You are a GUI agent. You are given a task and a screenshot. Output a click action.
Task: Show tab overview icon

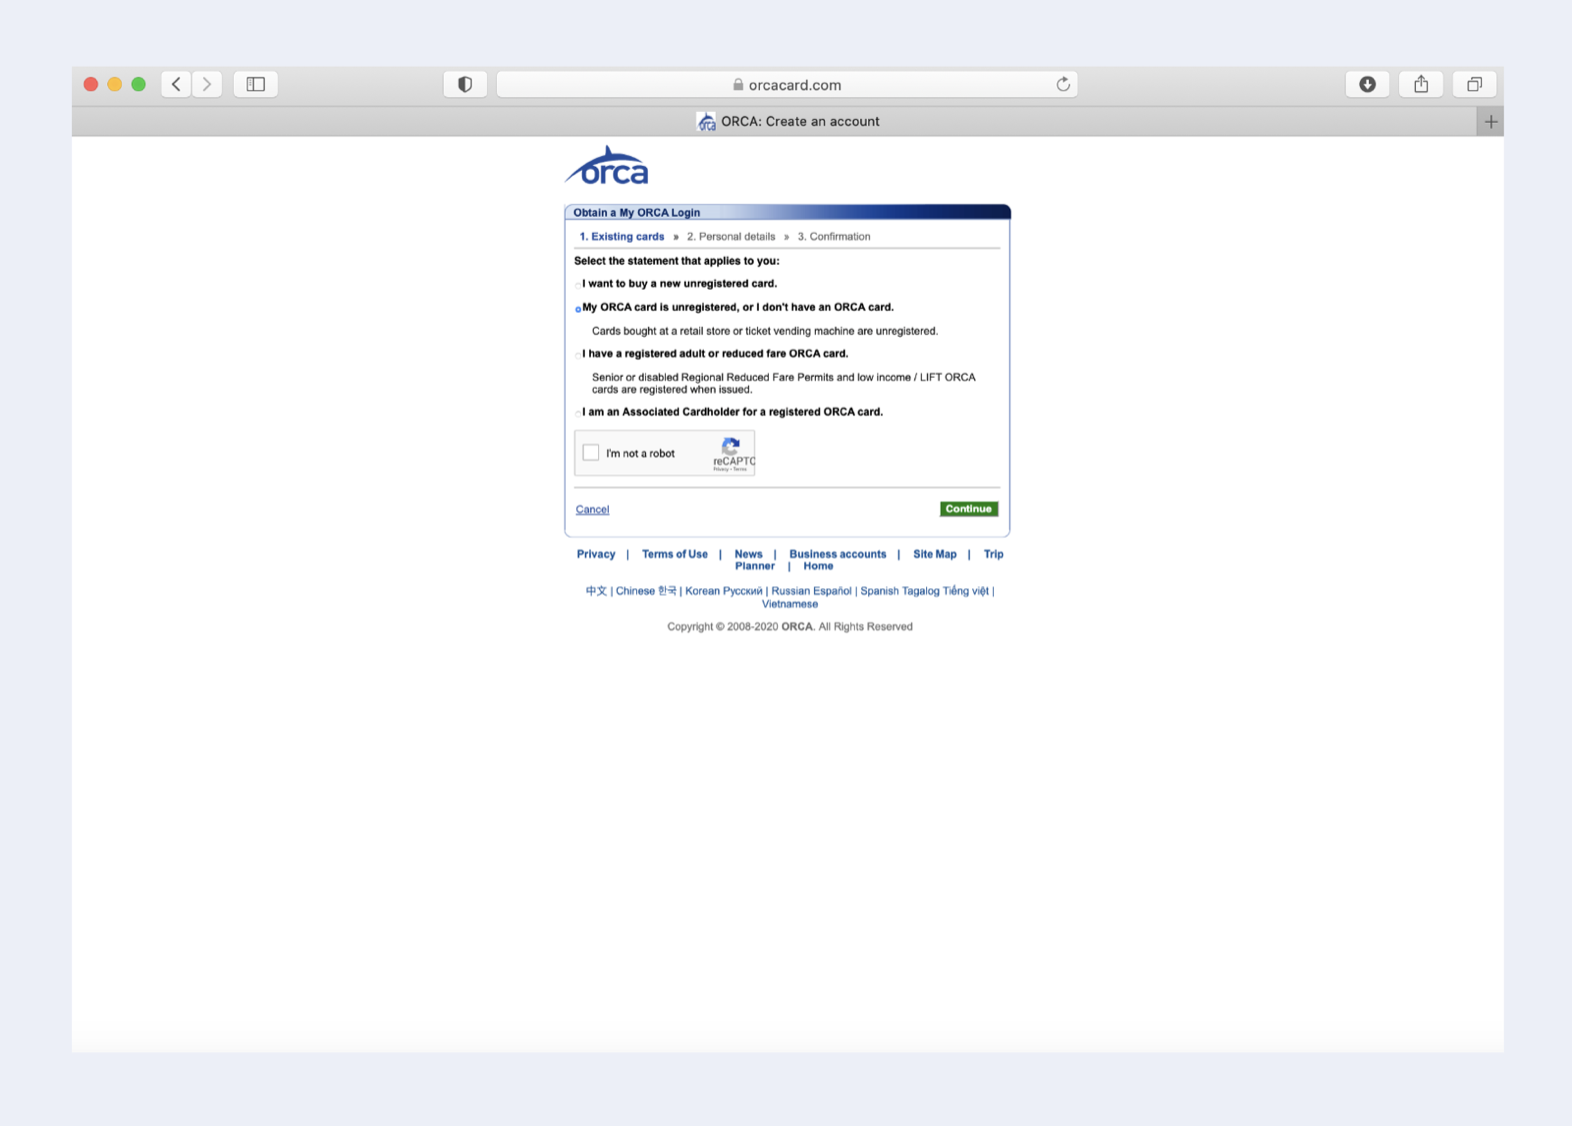(x=1474, y=84)
